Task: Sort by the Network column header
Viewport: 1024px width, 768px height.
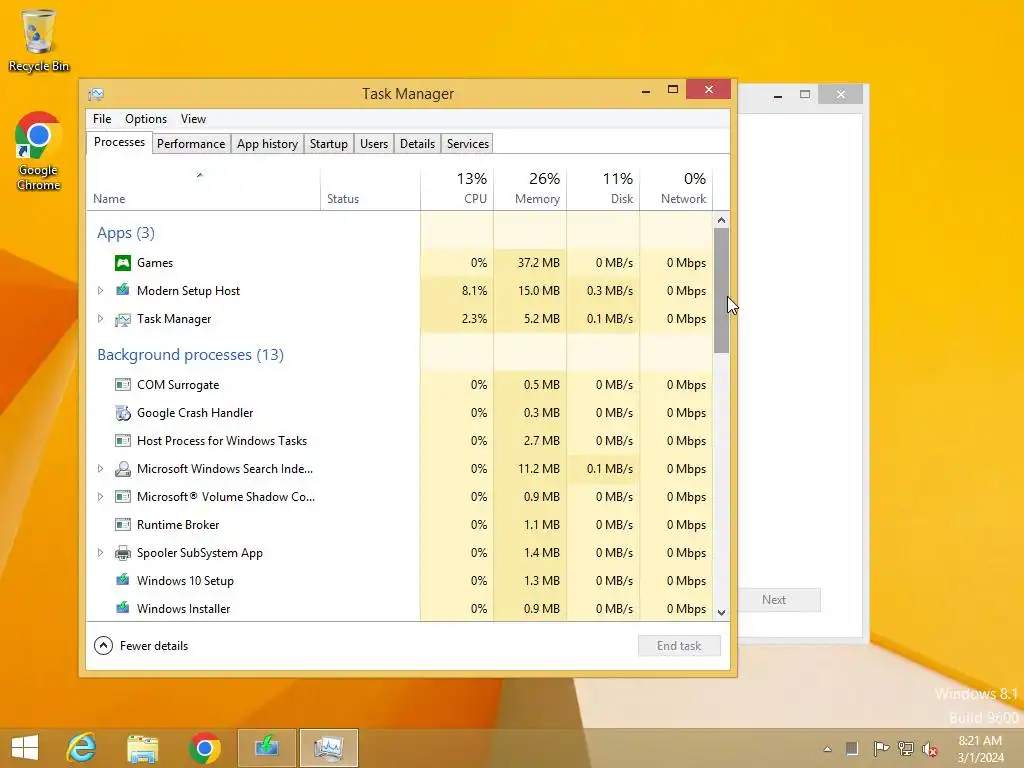Action: [x=676, y=187]
